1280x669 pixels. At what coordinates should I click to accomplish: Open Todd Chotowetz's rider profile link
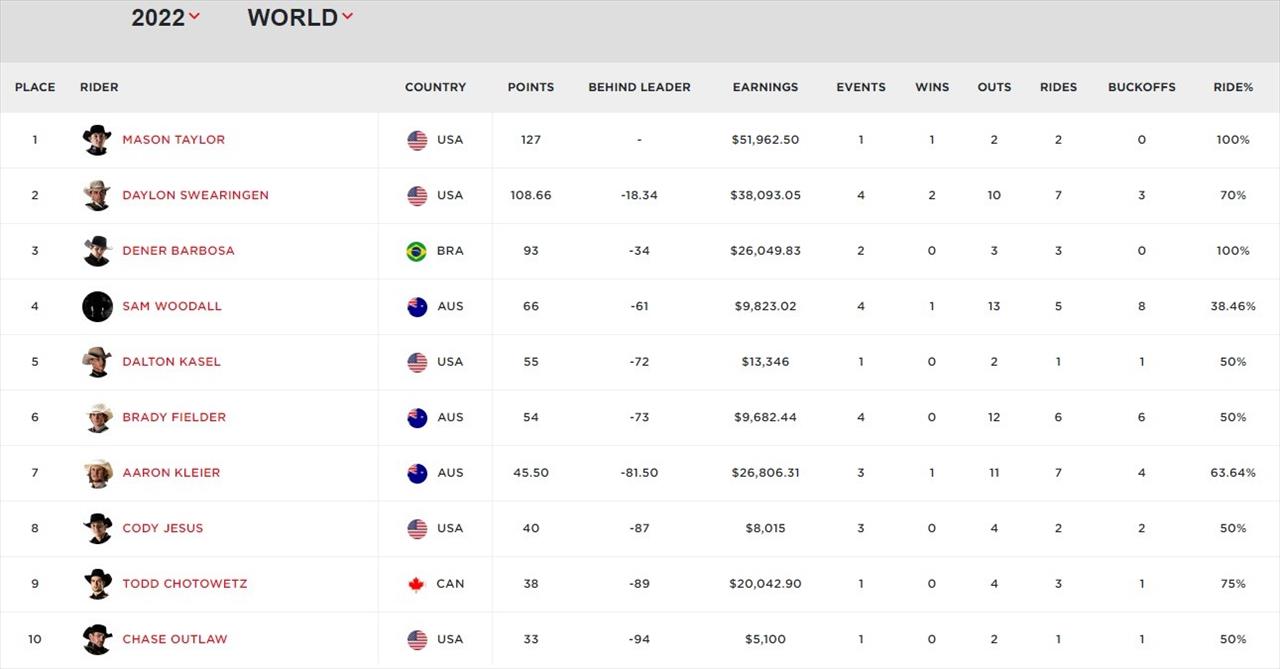point(185,584)
